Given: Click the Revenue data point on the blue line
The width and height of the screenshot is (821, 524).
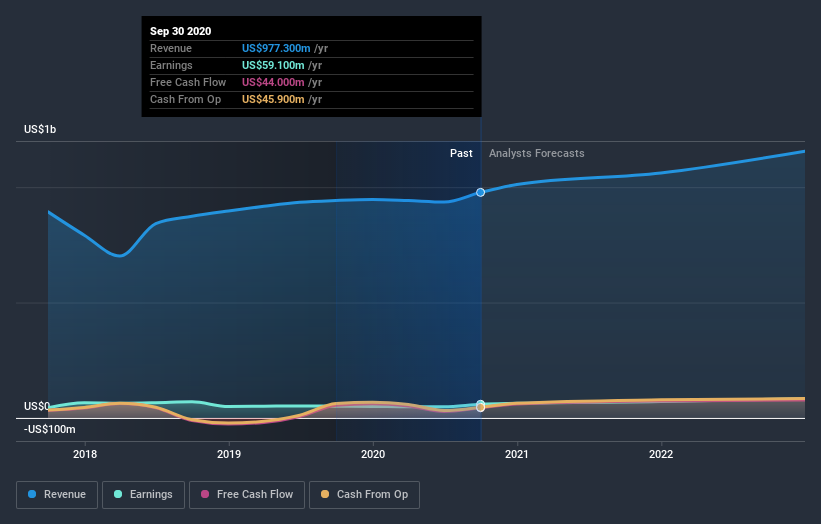Looking at the screenshot, I should click(x=480, y=193).
